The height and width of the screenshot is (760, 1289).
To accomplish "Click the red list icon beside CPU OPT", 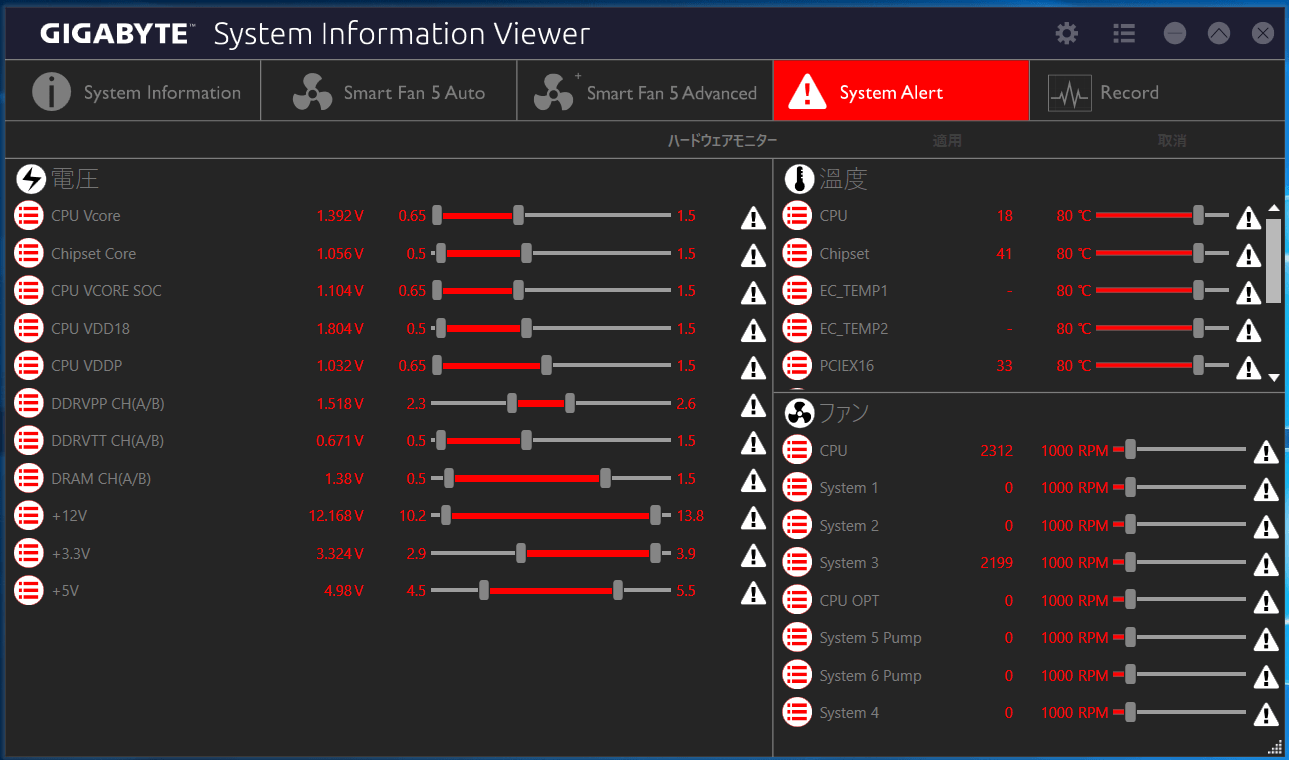I will (797, 601).
